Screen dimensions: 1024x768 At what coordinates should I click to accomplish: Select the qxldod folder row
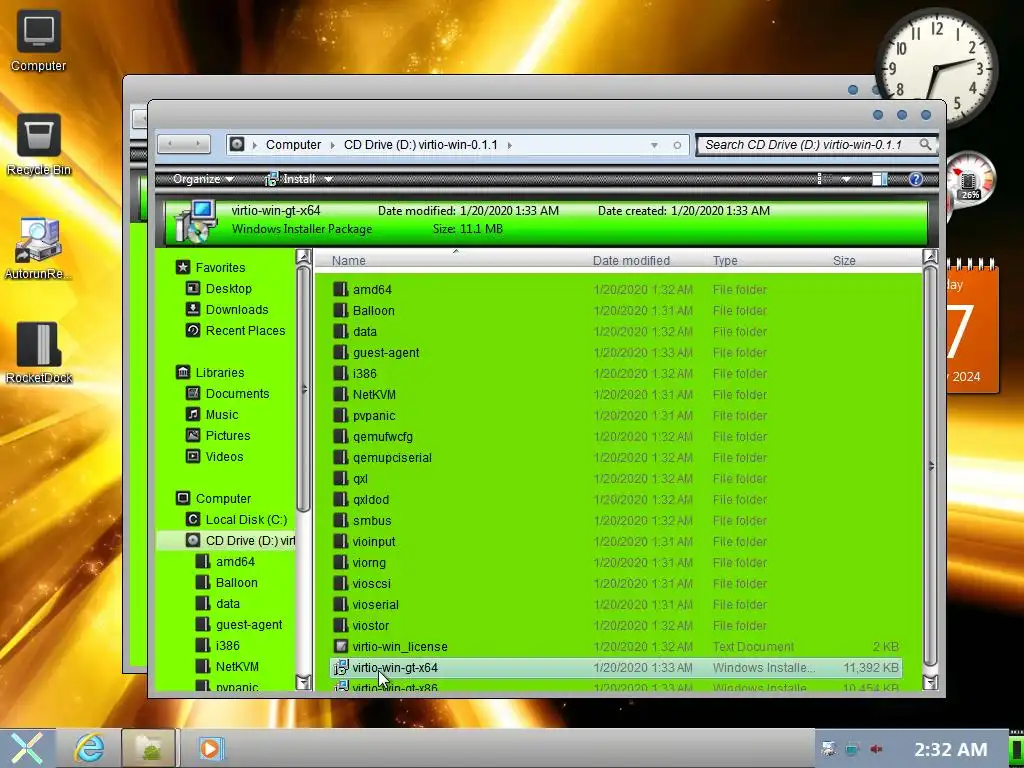pos(616,500)
